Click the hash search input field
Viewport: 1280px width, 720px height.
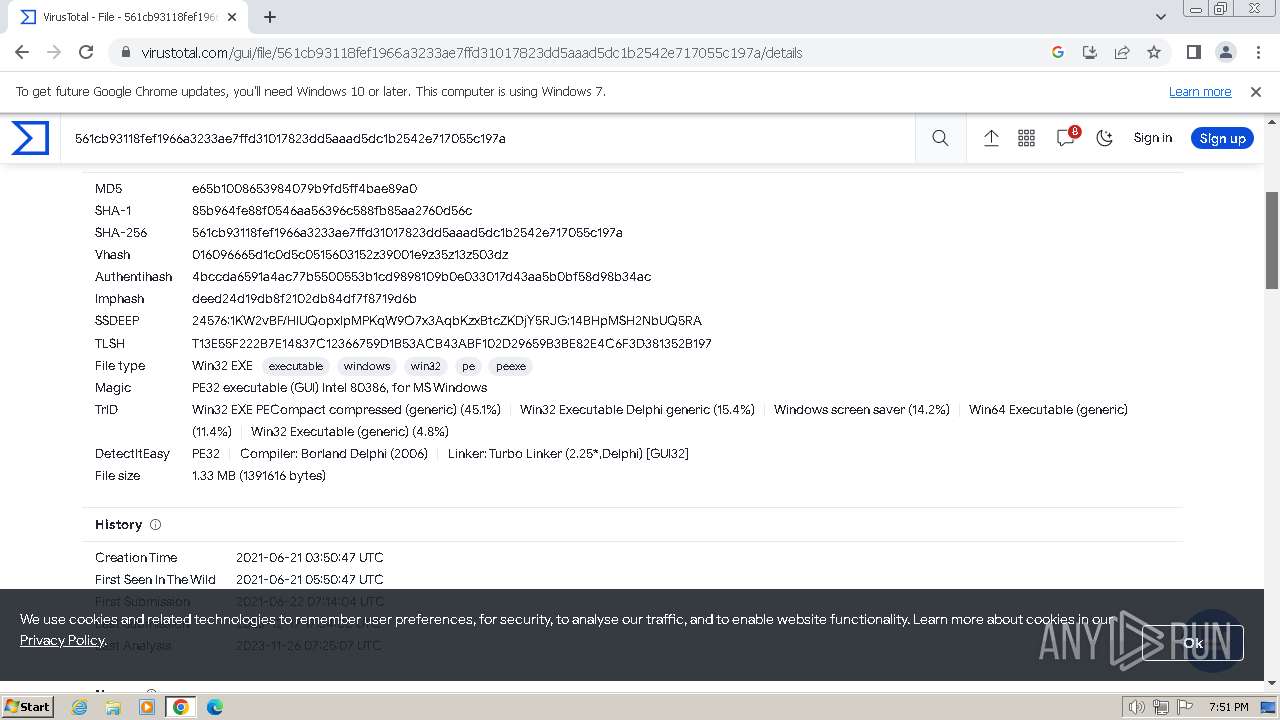coord(490,138)
